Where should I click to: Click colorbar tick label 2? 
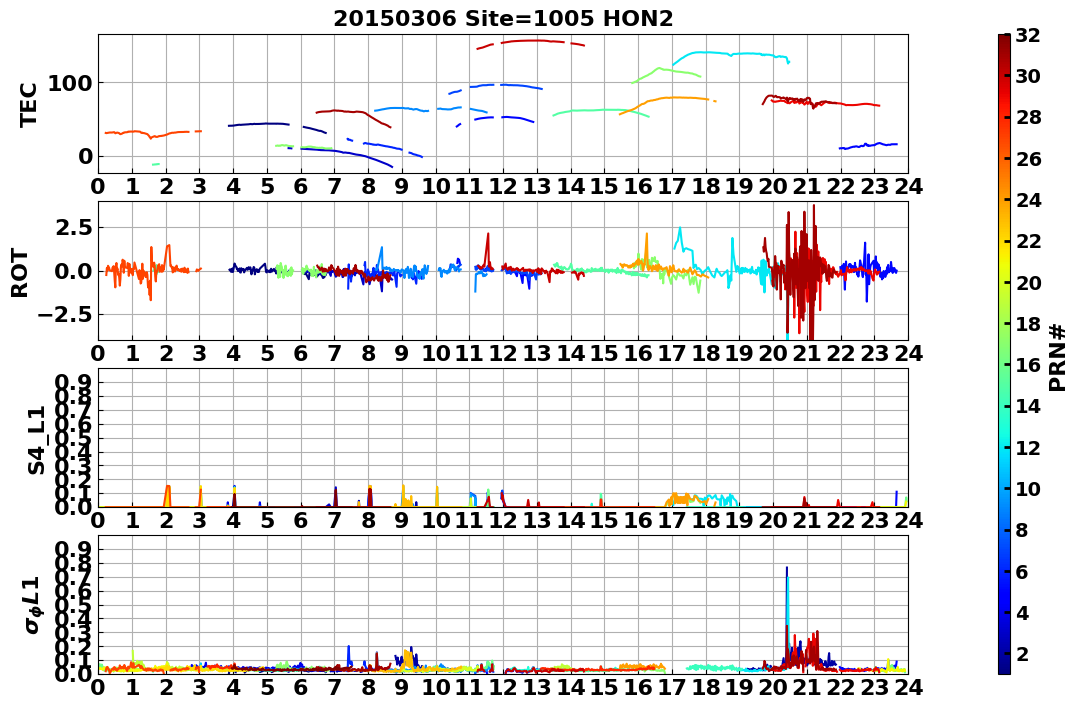click(1022, 653)
